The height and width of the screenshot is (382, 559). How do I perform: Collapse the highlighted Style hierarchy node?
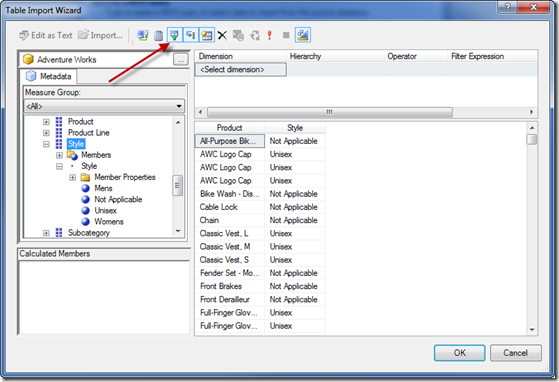(46, 144)
